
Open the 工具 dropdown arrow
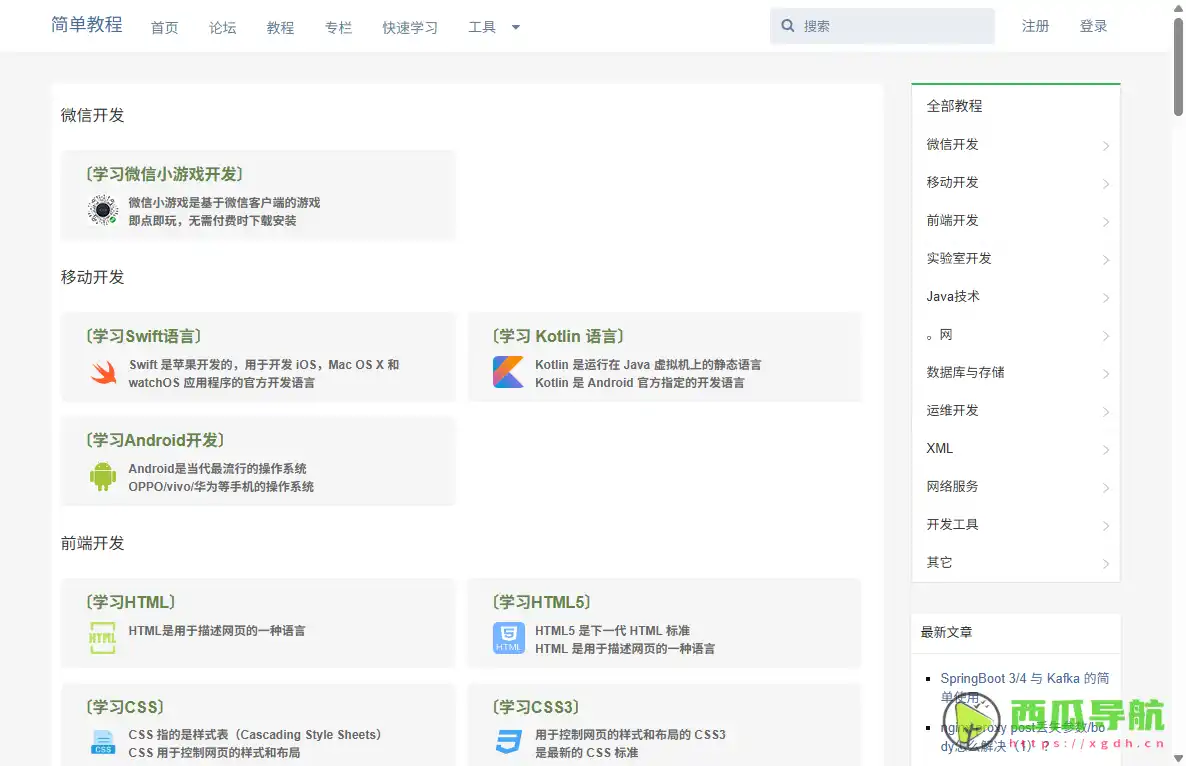tap(516, 27)
